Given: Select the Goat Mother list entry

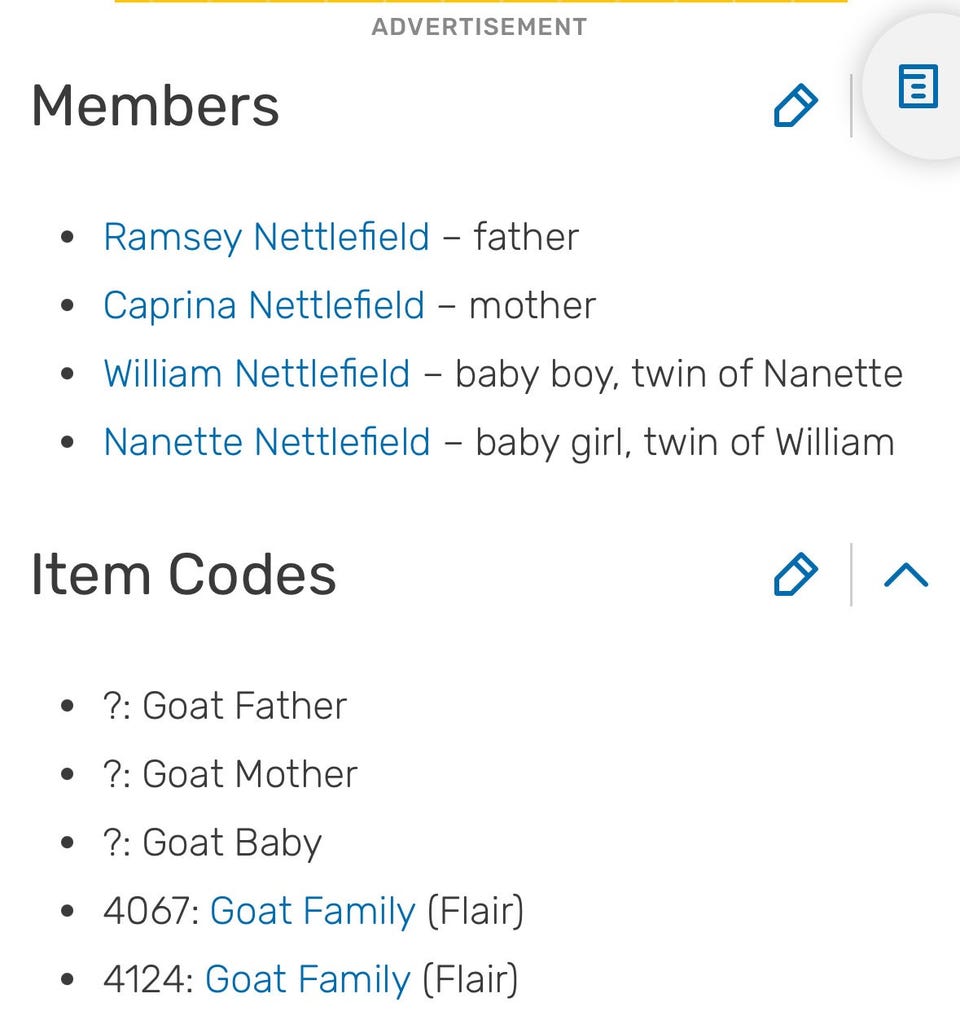Looking at the screenshot, I should point(230,774).
